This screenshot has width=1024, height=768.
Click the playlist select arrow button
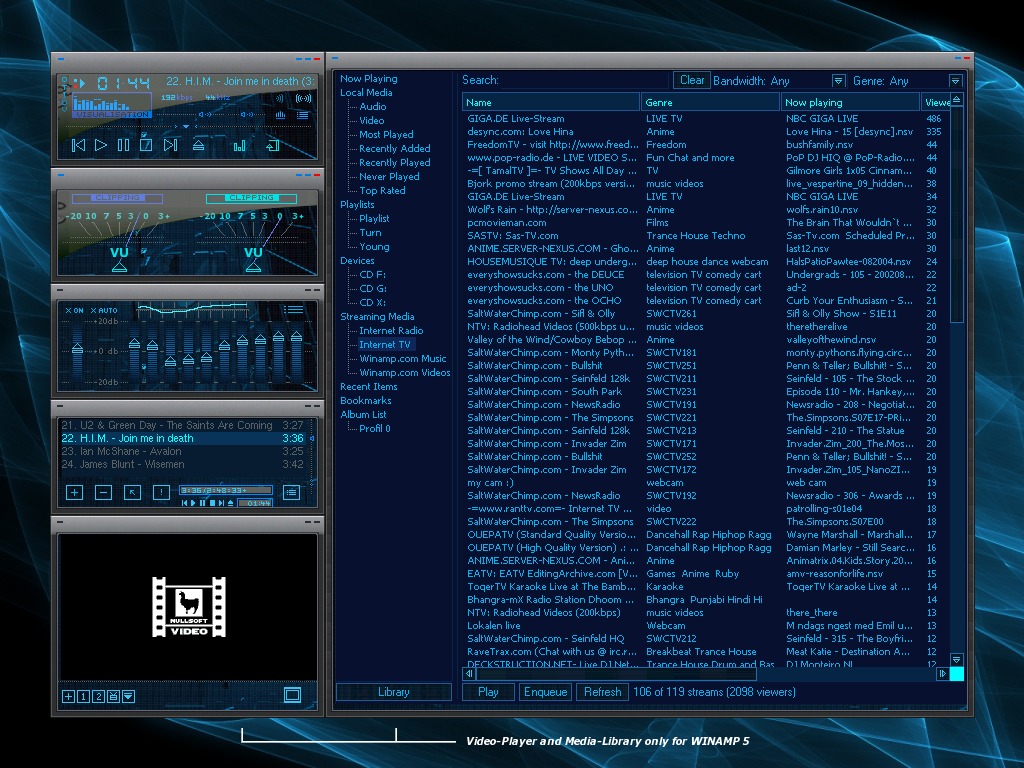pos(133,492)
